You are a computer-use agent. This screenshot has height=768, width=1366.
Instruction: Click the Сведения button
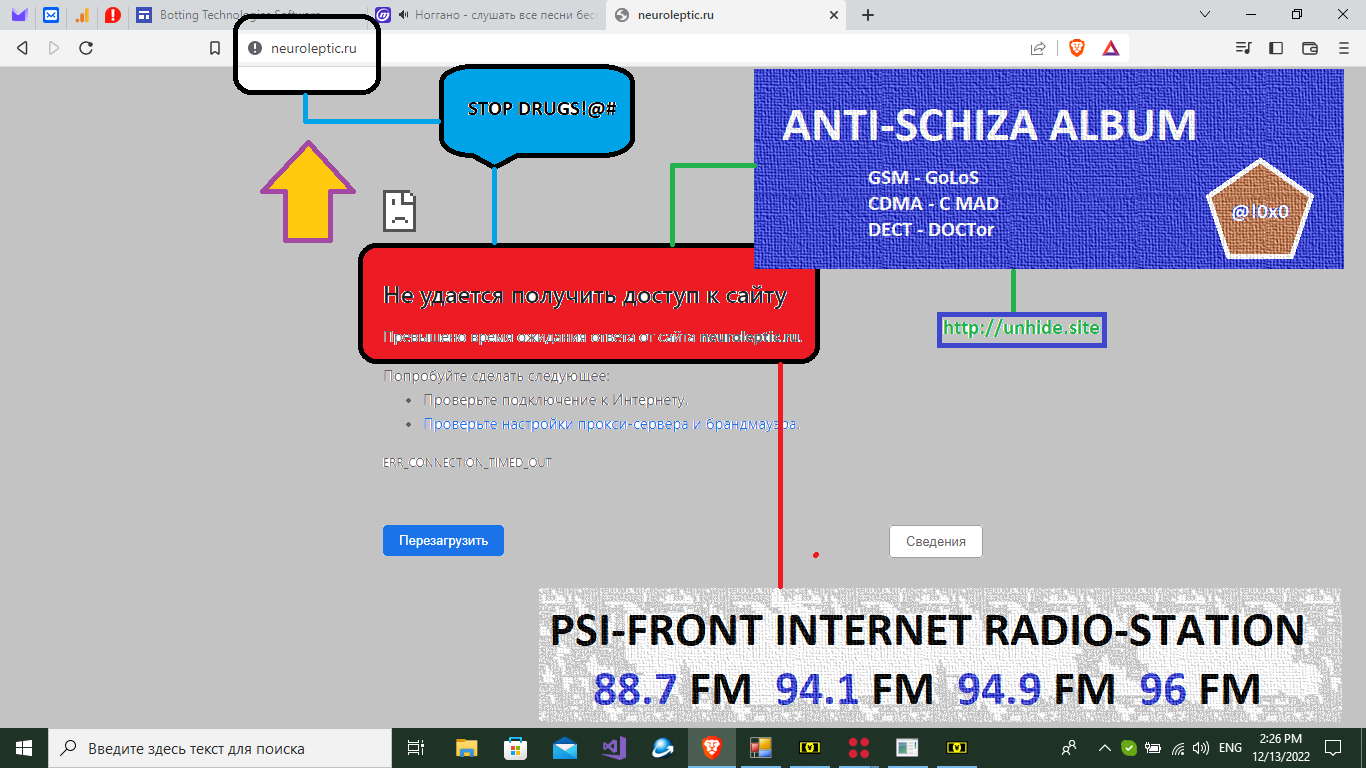(x=936, y=541)
